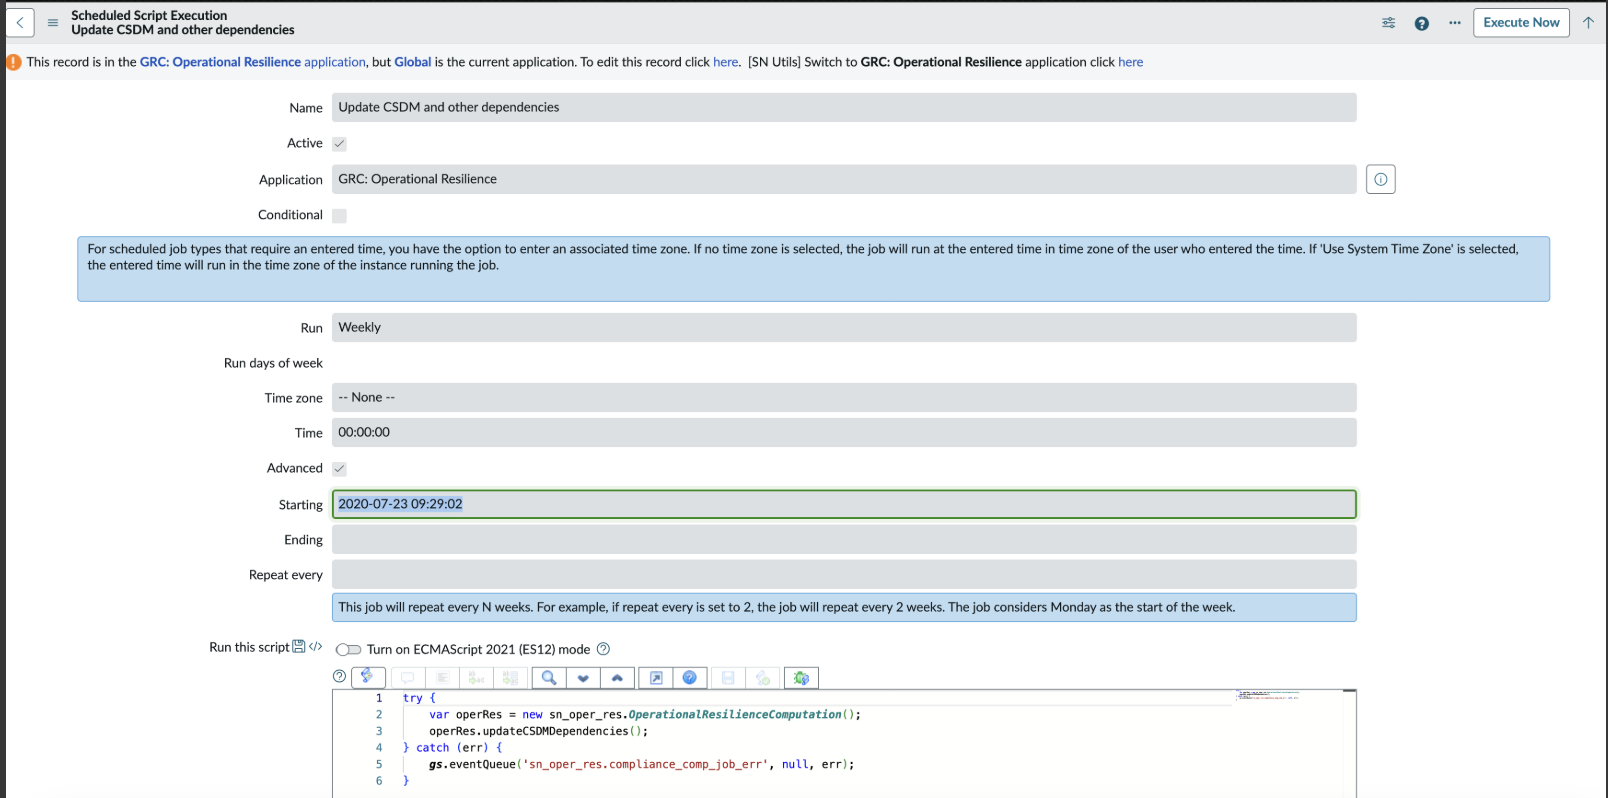The height and width of the screenshot is (798, 1608).
Task: Click code line 'operRes.updateCSDMDependencies();'
Action: (x=538, y=731)
